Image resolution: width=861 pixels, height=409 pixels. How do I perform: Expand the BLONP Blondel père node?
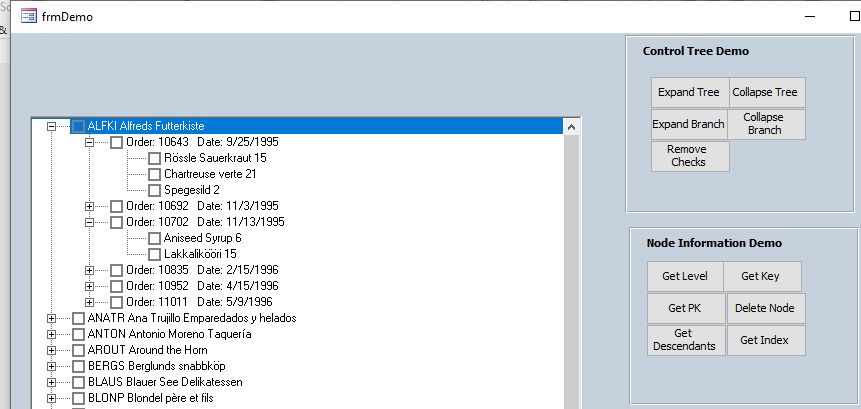(51, 397)
